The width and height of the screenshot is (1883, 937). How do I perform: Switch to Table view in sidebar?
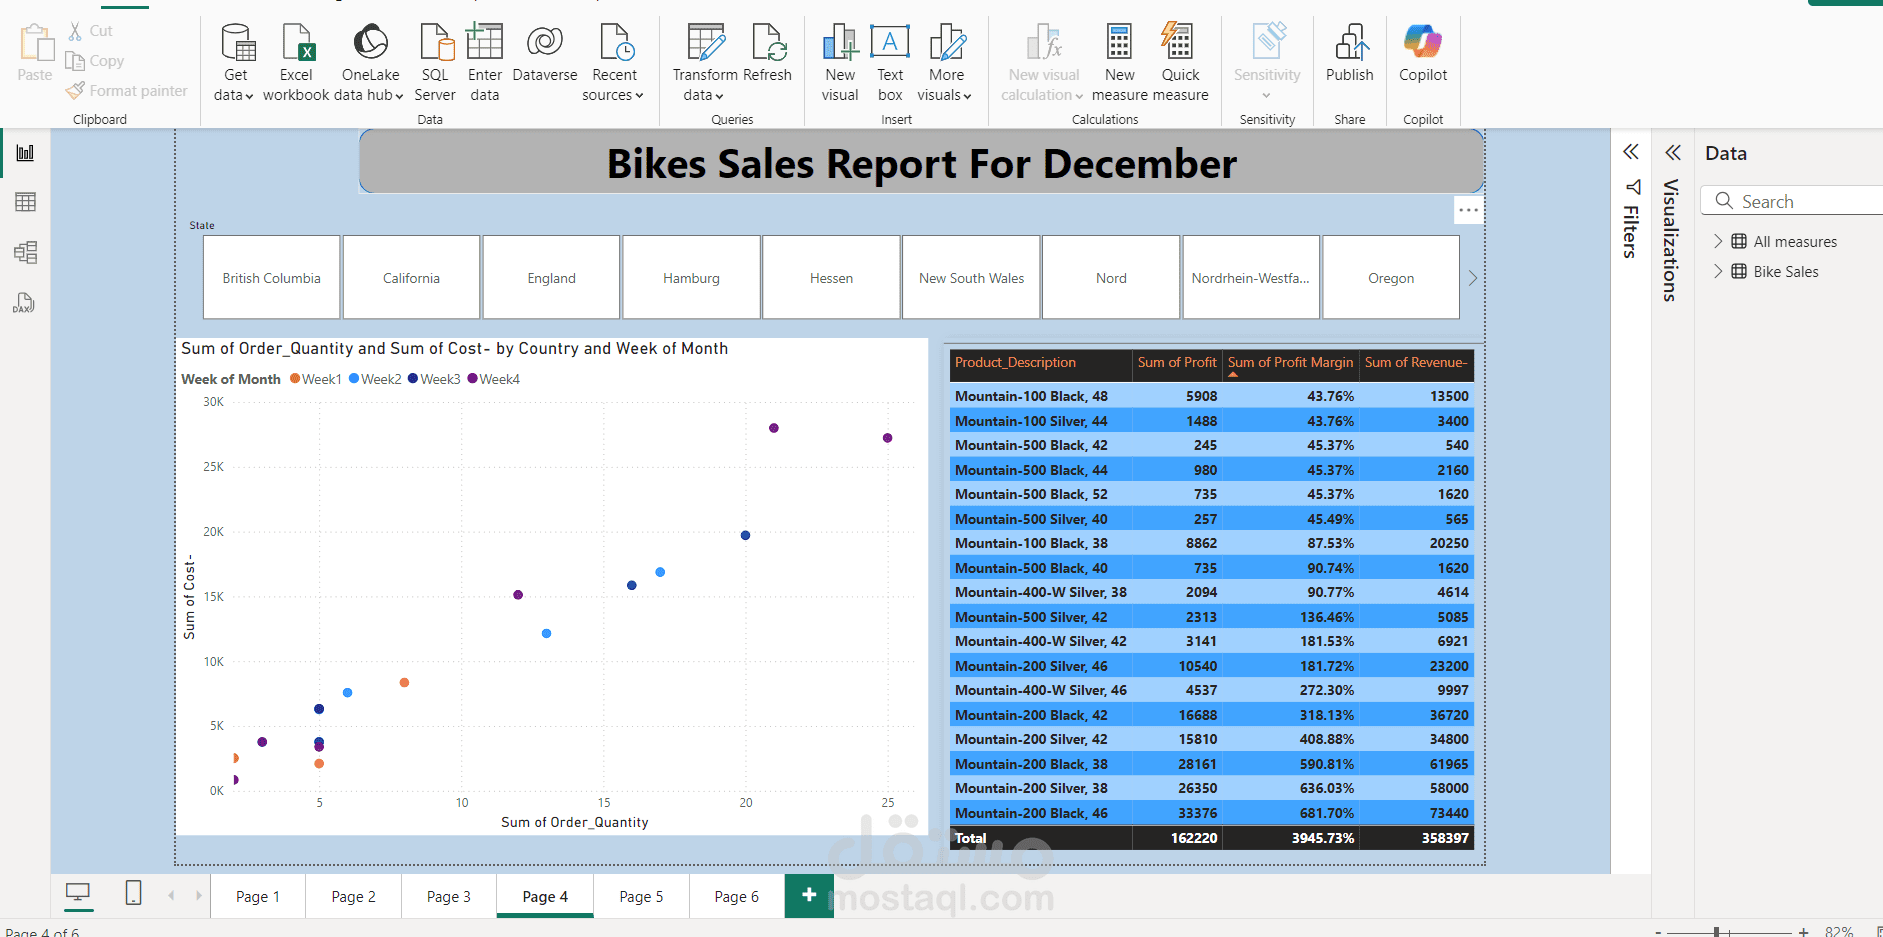pos(25,202)
